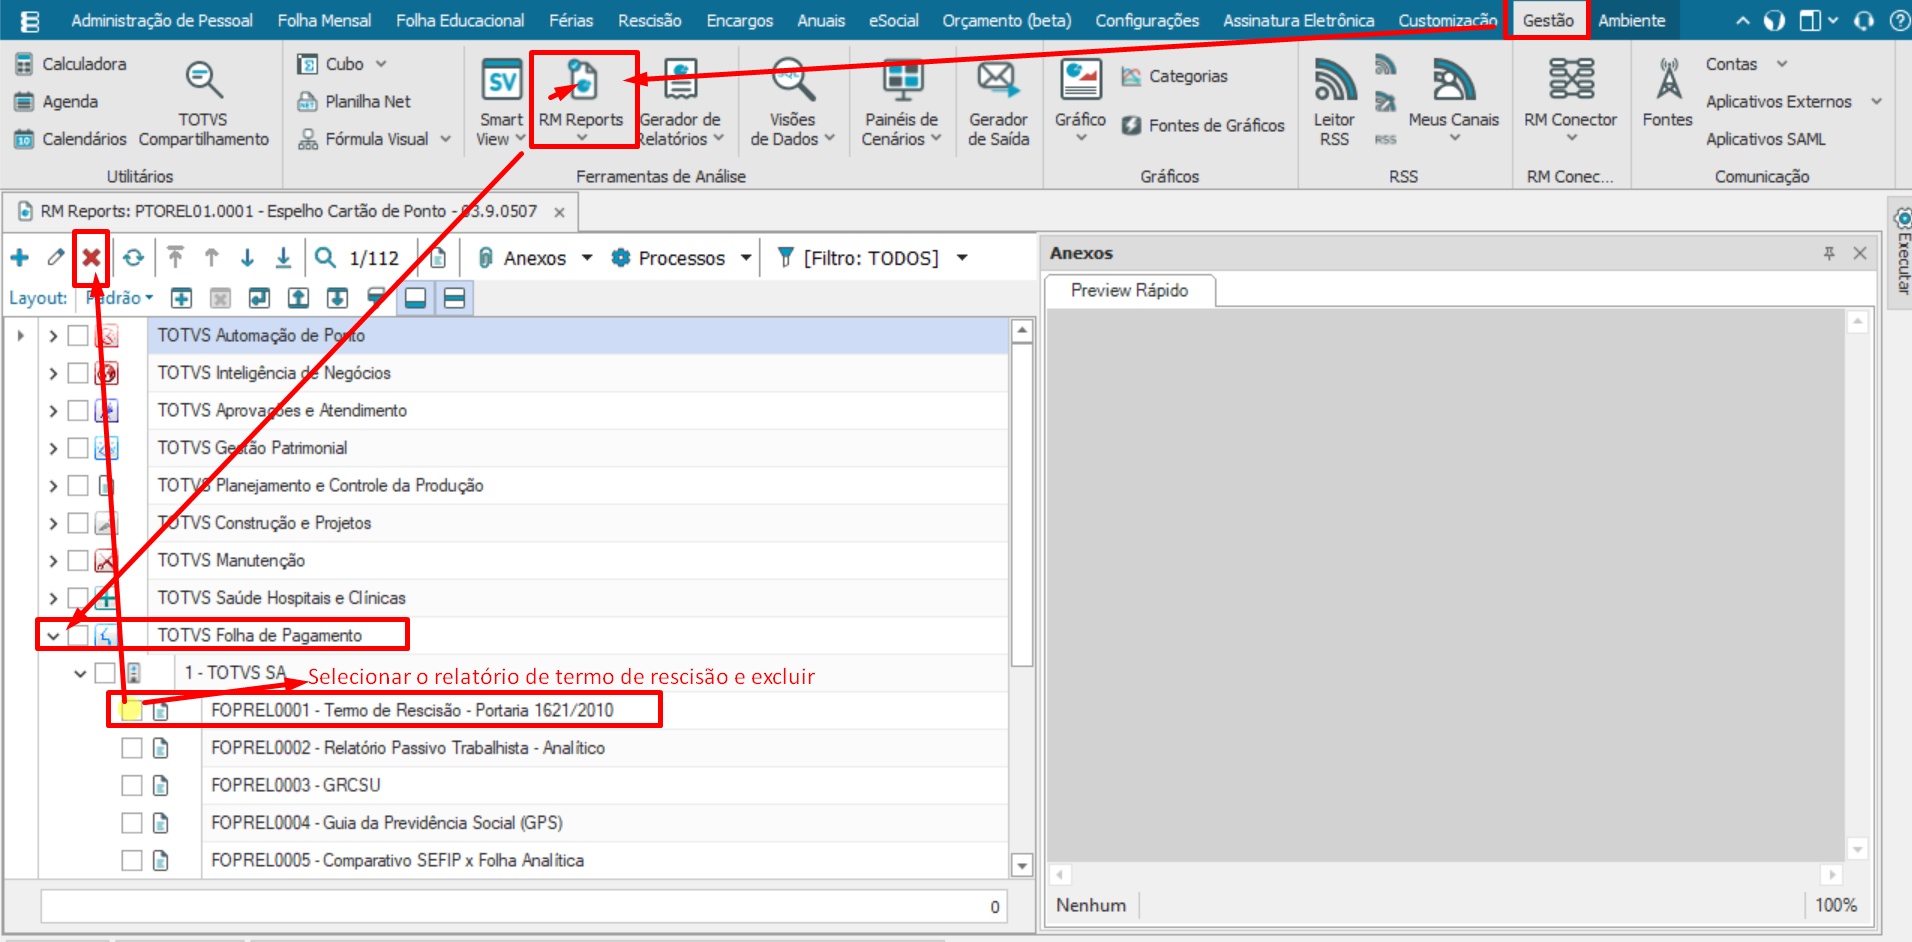This screenshot has height=942, width=1912.
Task: Open Fontes de Gráficos
Action: pos(1203,126)
